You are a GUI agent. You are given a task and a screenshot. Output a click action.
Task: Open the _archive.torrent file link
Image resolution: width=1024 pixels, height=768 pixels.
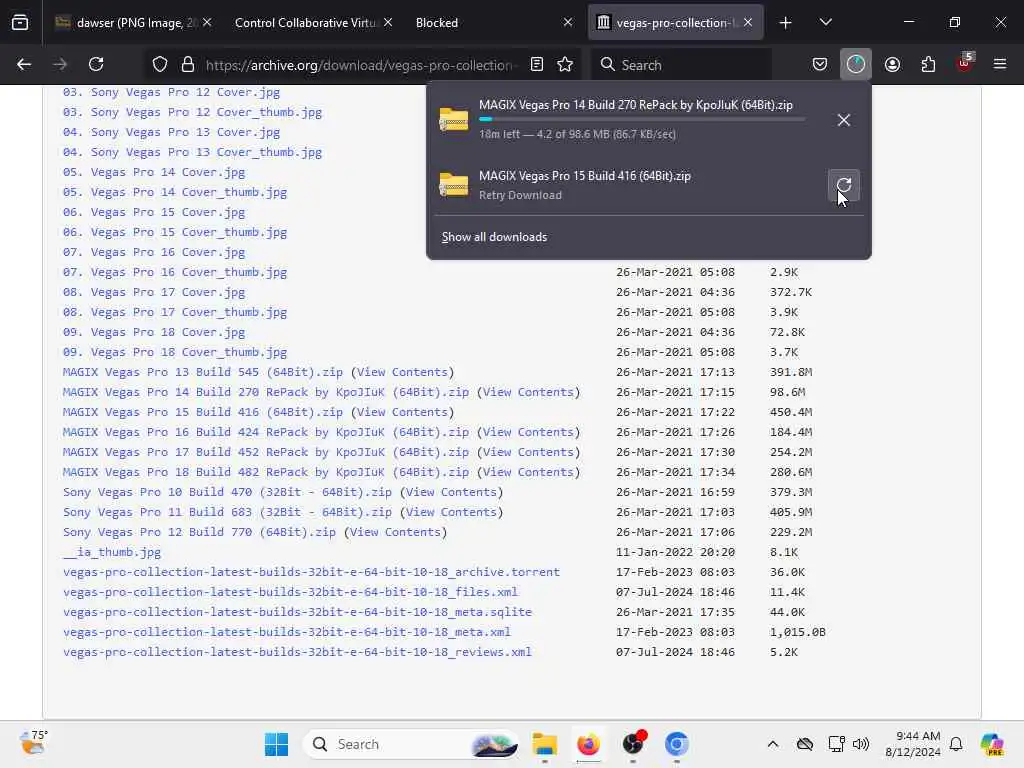[312, 572]
